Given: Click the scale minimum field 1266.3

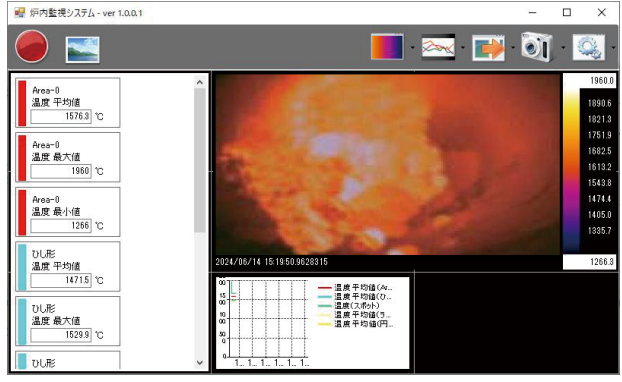Looking at the screenshot, I should [x=590, y=262].
